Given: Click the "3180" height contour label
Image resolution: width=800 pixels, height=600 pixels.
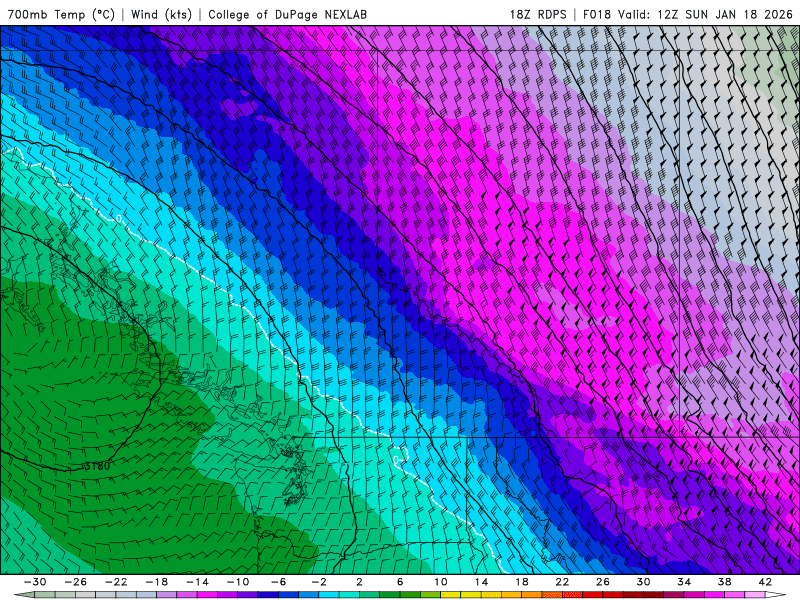Looking at the screenshot, I should pos(97,466).
